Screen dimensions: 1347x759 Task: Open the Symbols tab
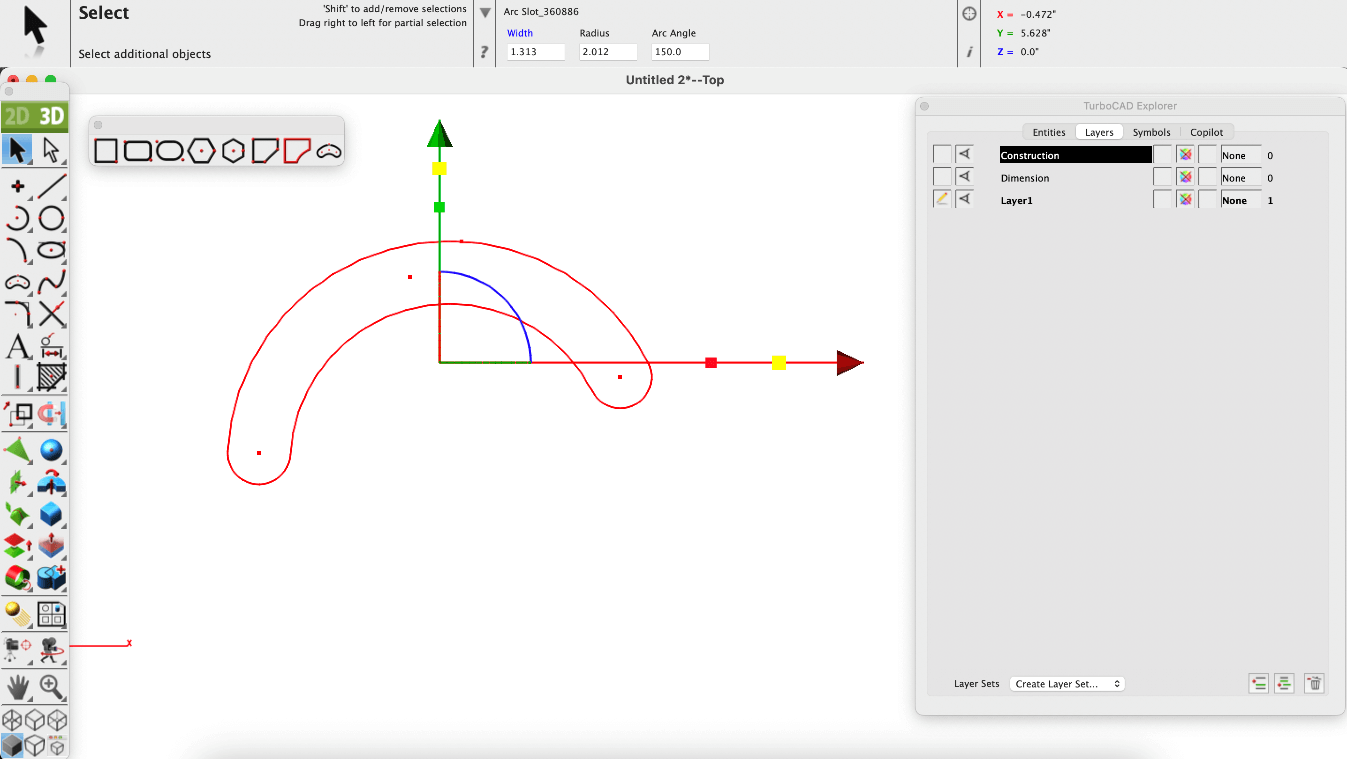[1151, 132]
